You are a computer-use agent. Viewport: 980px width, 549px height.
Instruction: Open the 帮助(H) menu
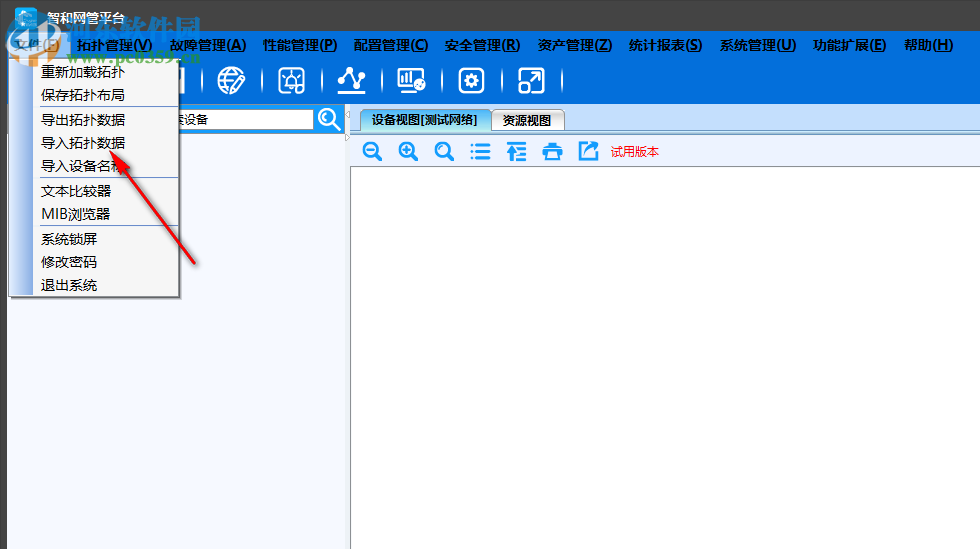click(929, 45)
